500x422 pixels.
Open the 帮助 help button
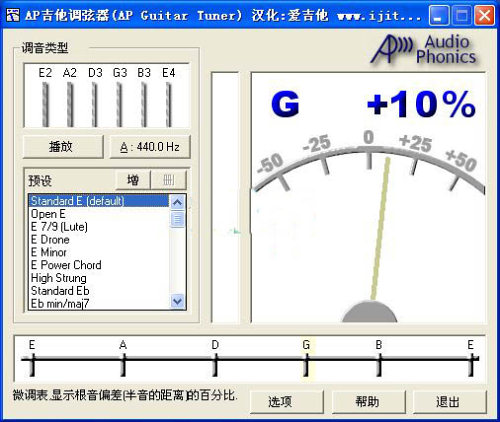point(368,402)
